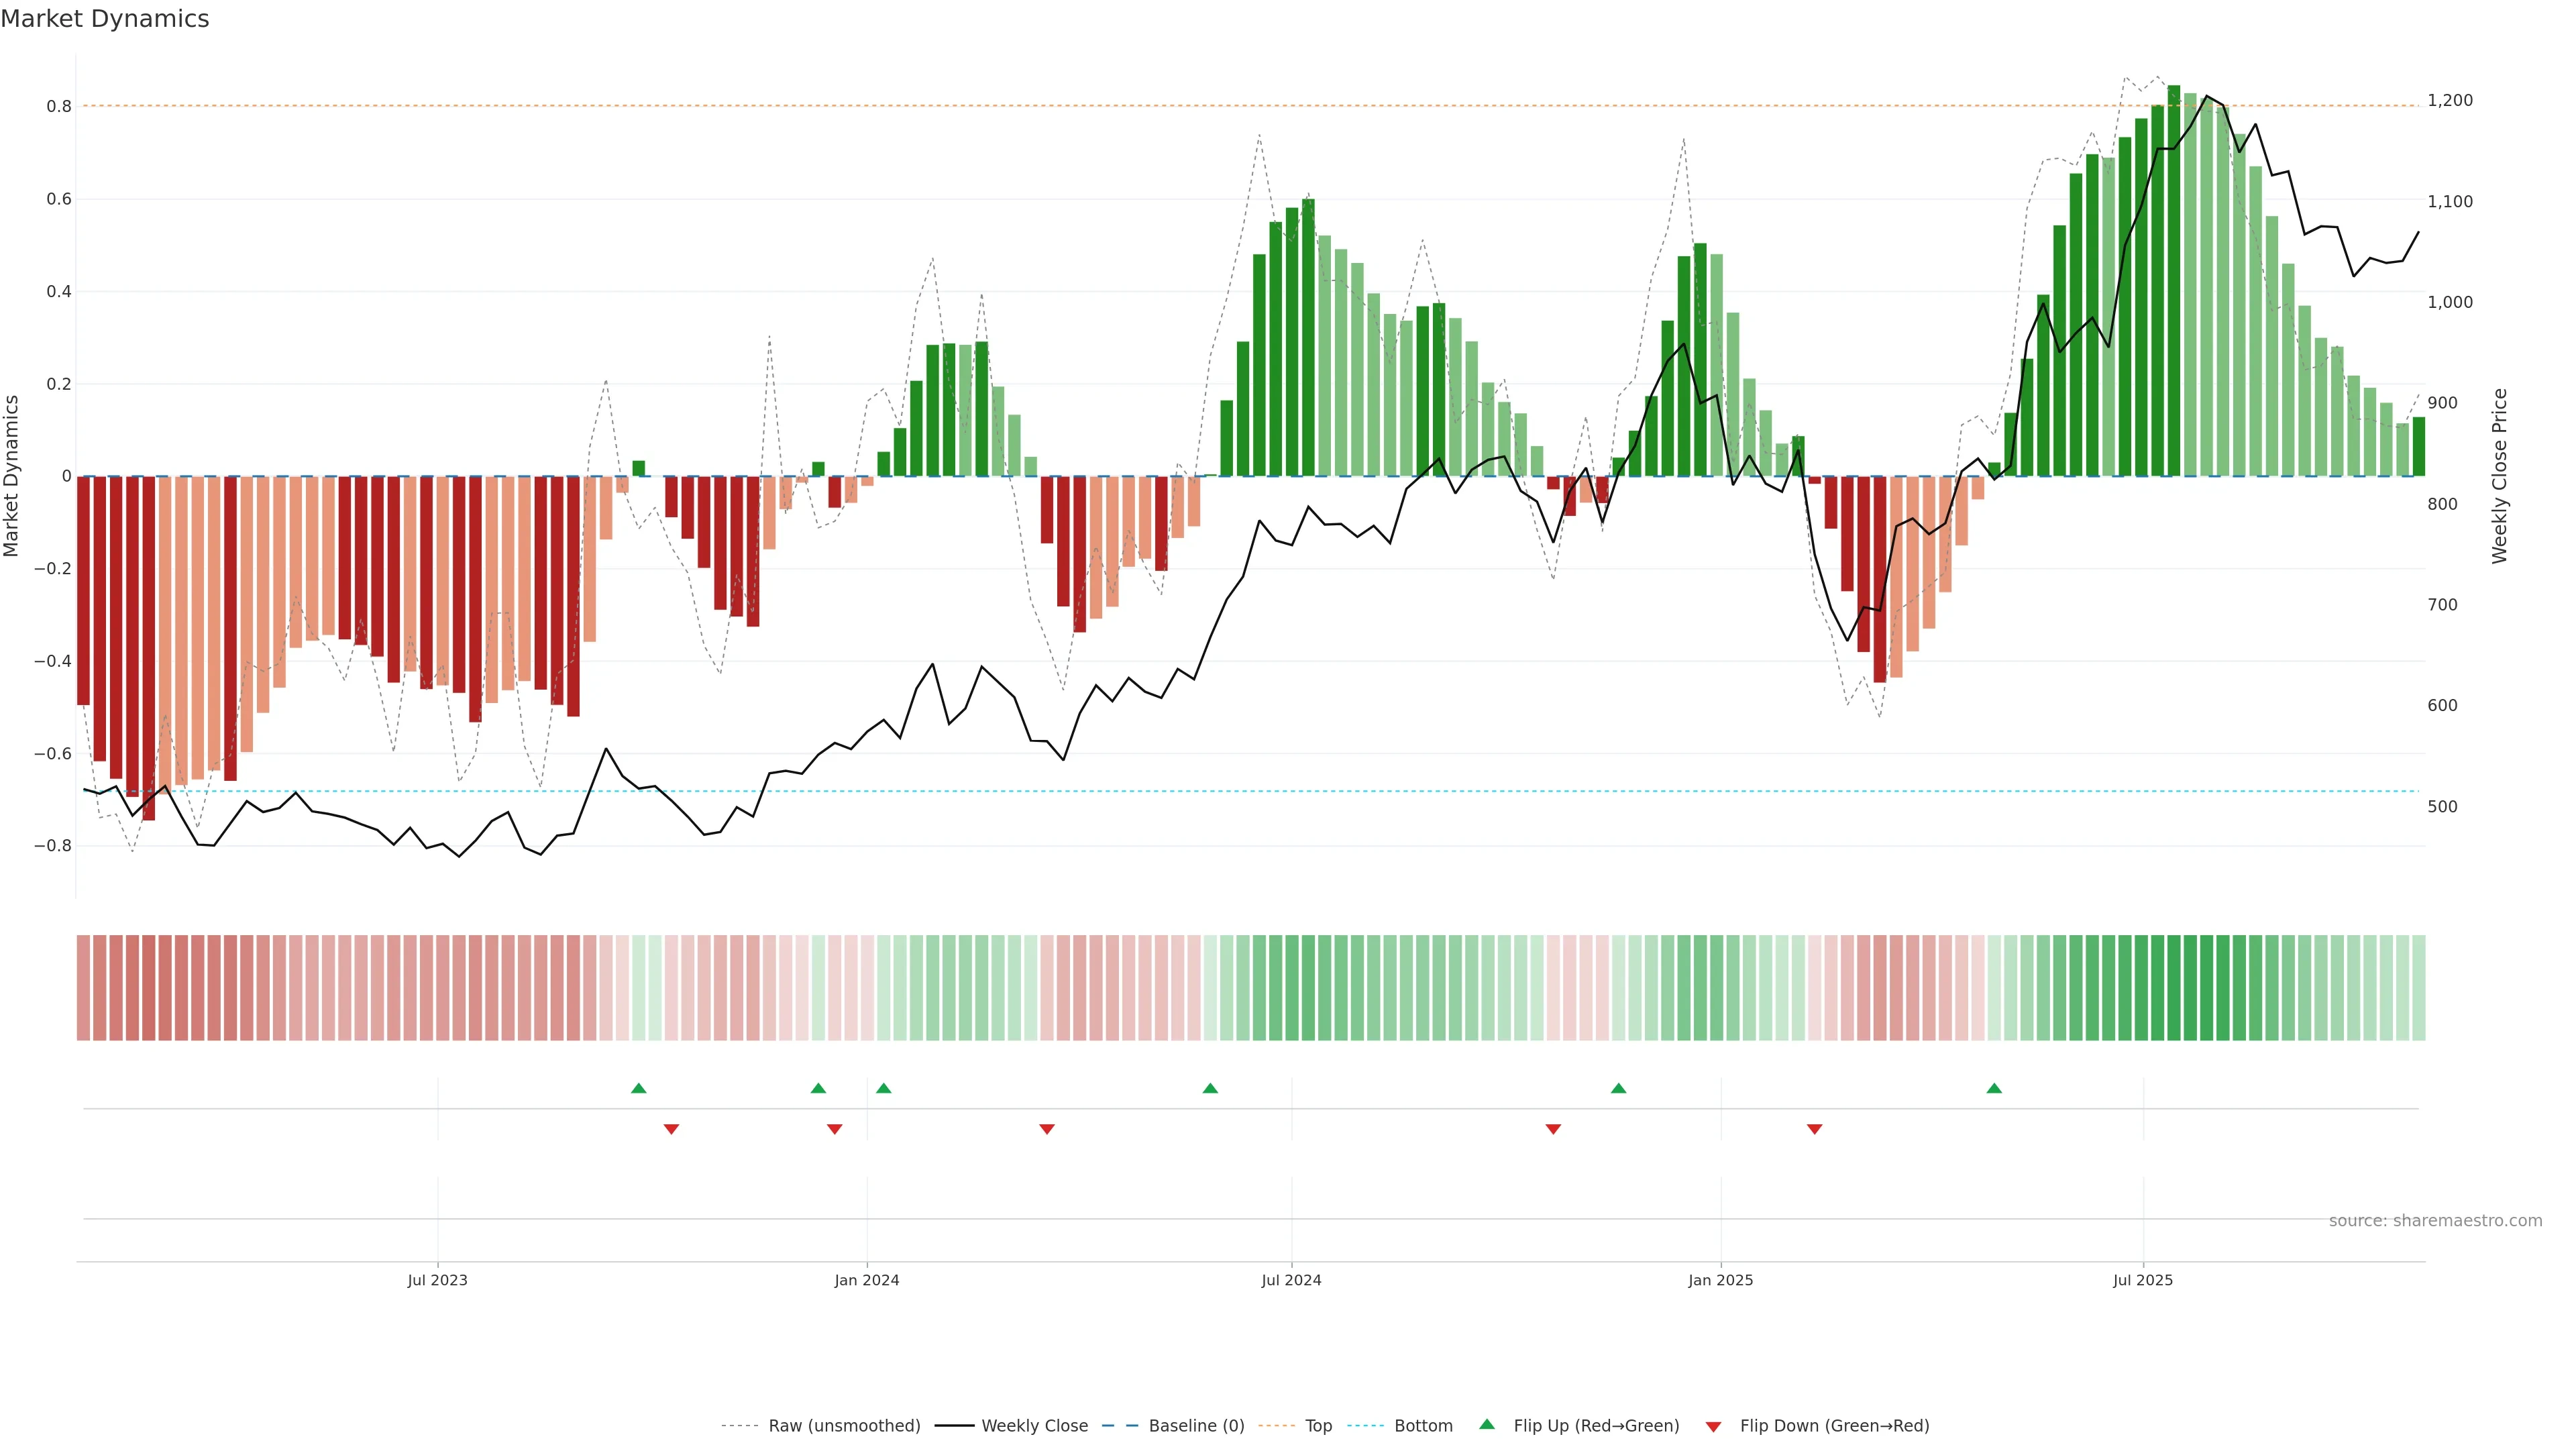The height and width of the screenshot is (1449, 2576).
Task: Click the red triangle icon in legend
Action: coord(1713,1427)
